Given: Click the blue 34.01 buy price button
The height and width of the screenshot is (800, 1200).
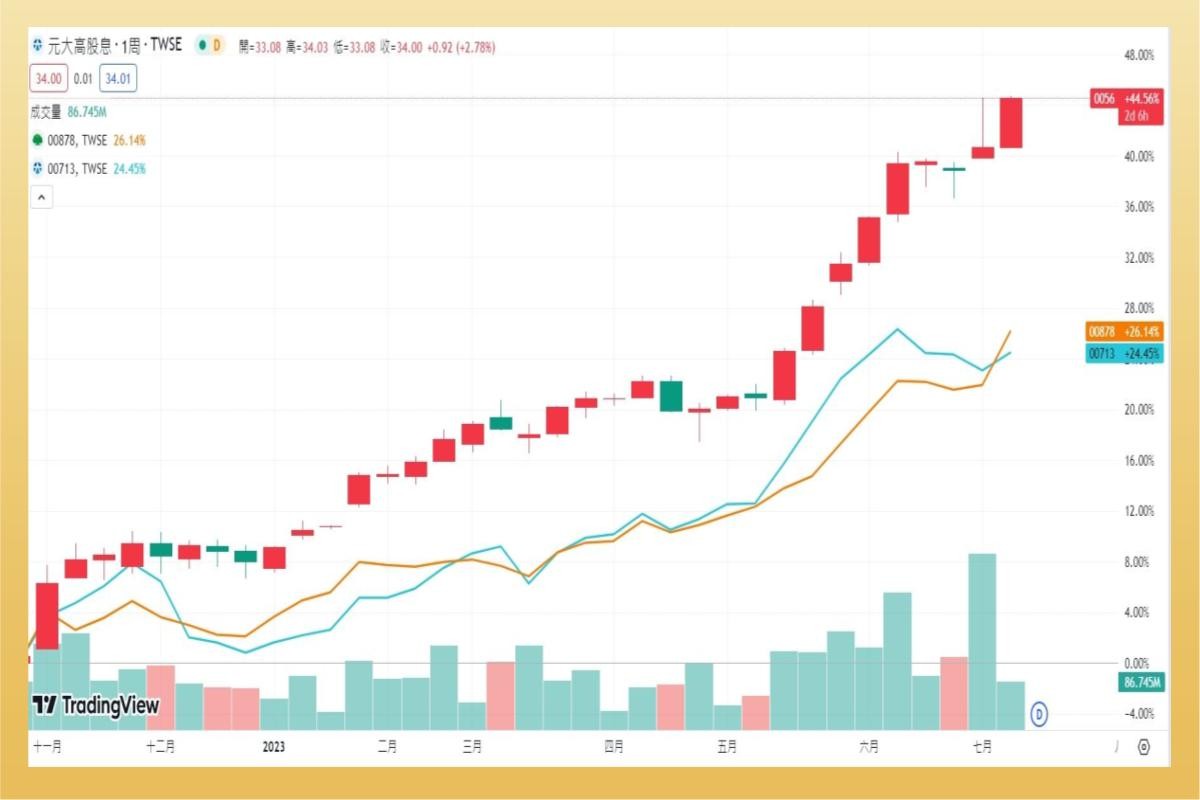Looking at the screenshot, I should click(119, 77).
